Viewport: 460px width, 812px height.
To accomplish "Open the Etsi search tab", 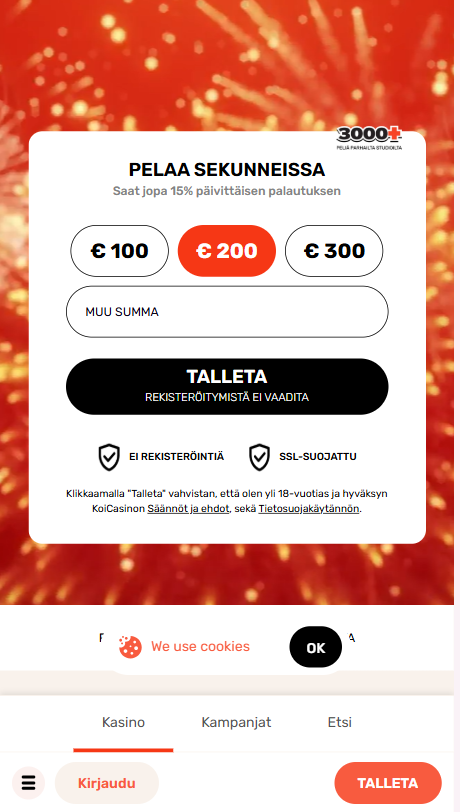I will (340, 722).
